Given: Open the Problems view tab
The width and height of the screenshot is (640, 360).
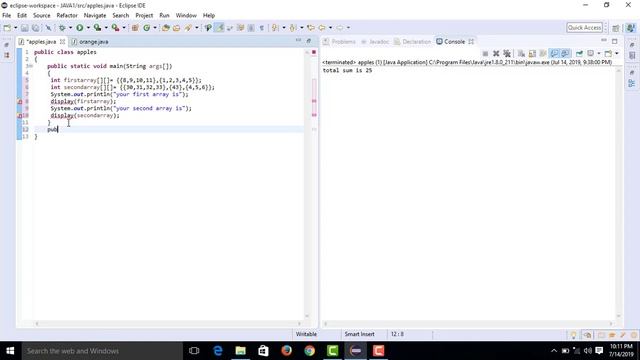Looking at the screenshot, I should click(x=339, y=42).
